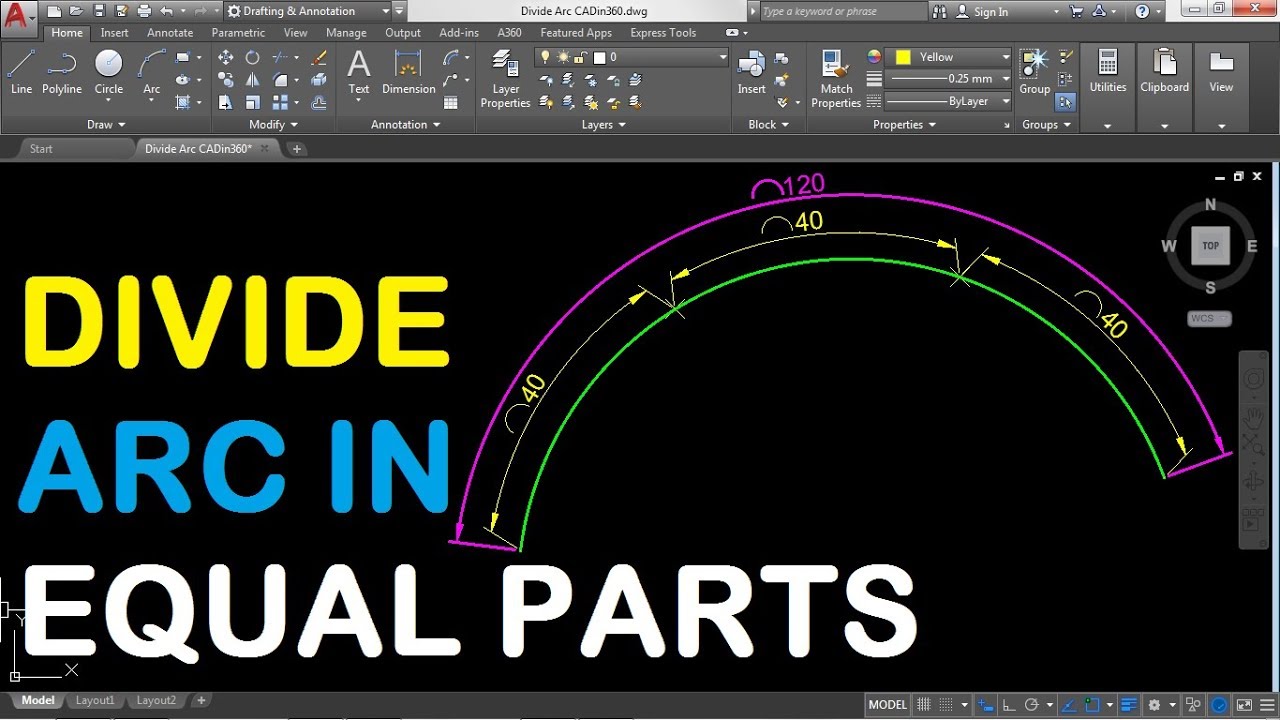1280x720 pixels.
Task: Expand the Properties panel title
Action: [x=904, y=125]
